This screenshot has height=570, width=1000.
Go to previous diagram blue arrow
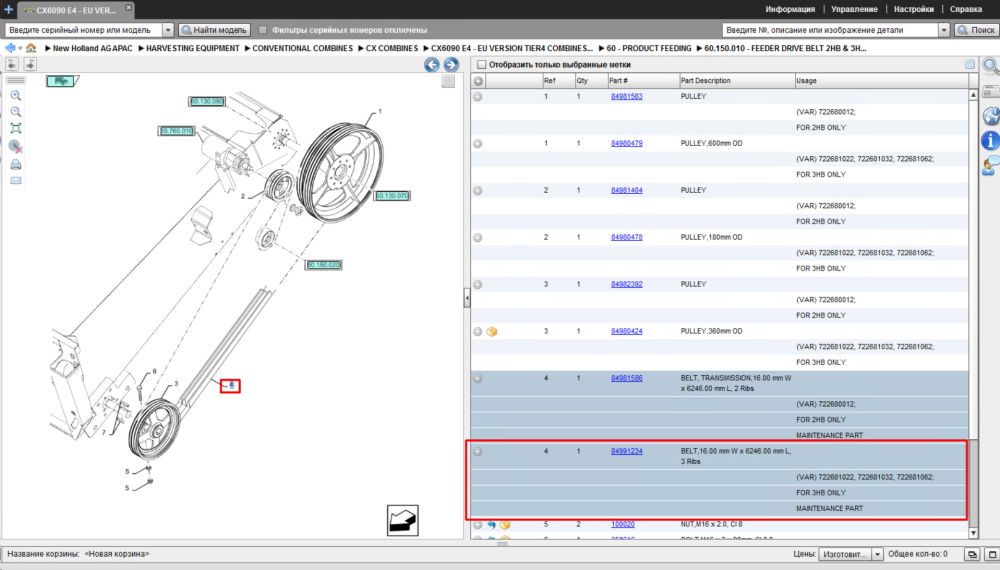pos(432,64)
